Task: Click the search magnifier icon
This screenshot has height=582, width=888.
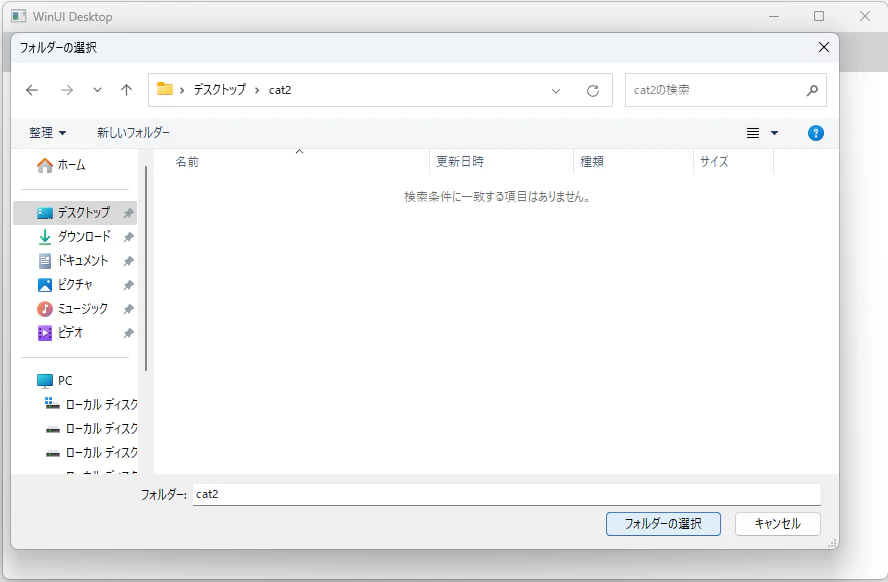Action: 812,90
